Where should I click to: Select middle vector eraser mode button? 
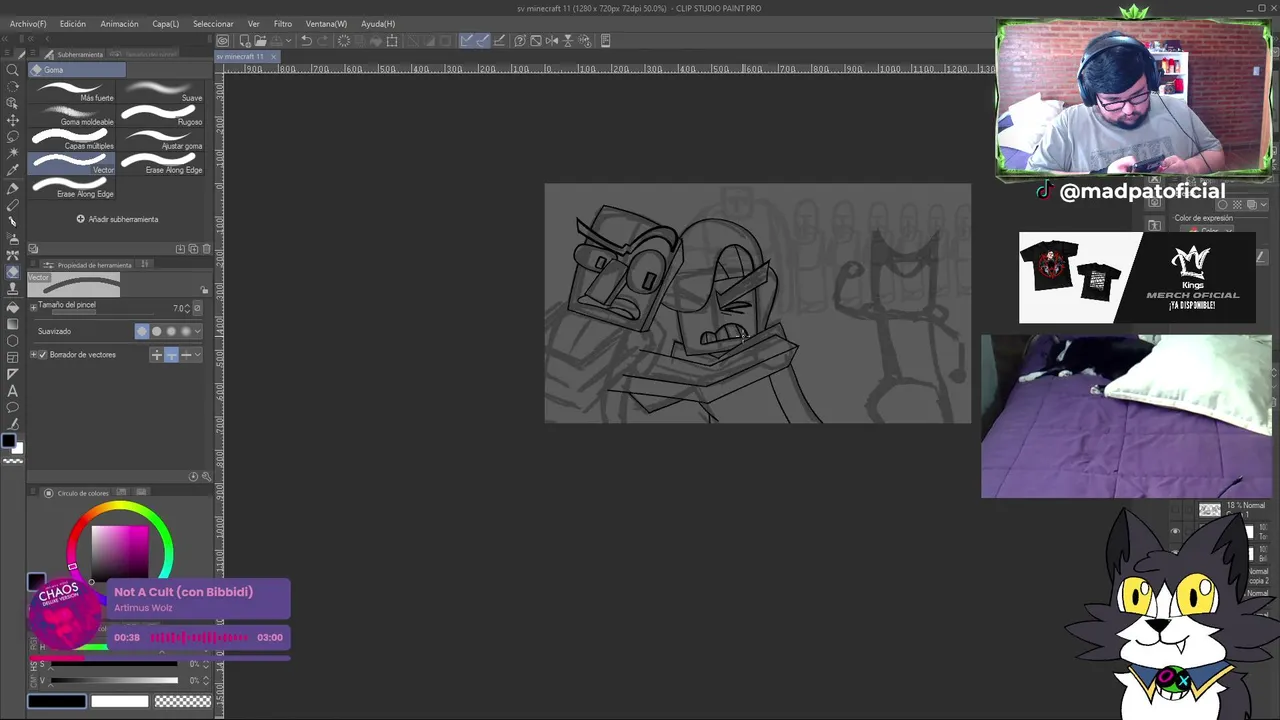[171, 355]
